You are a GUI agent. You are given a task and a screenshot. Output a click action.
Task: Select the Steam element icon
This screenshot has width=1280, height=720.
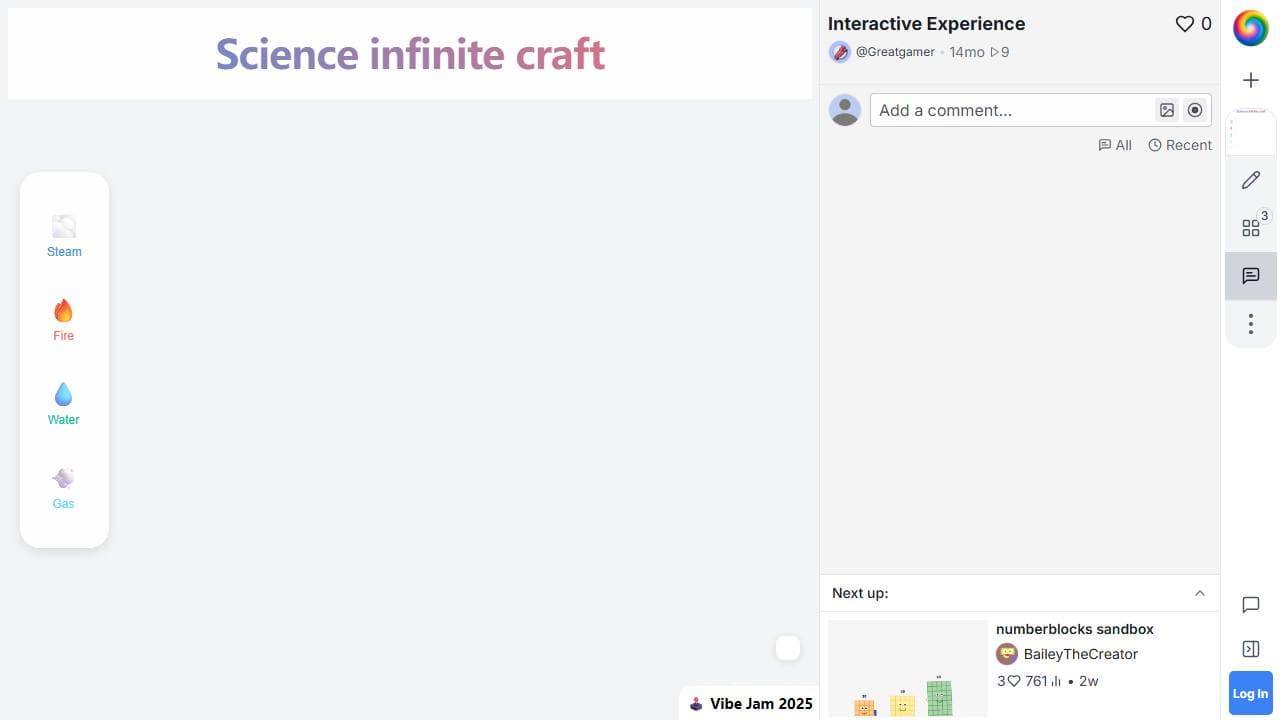(x=64, y=227)
